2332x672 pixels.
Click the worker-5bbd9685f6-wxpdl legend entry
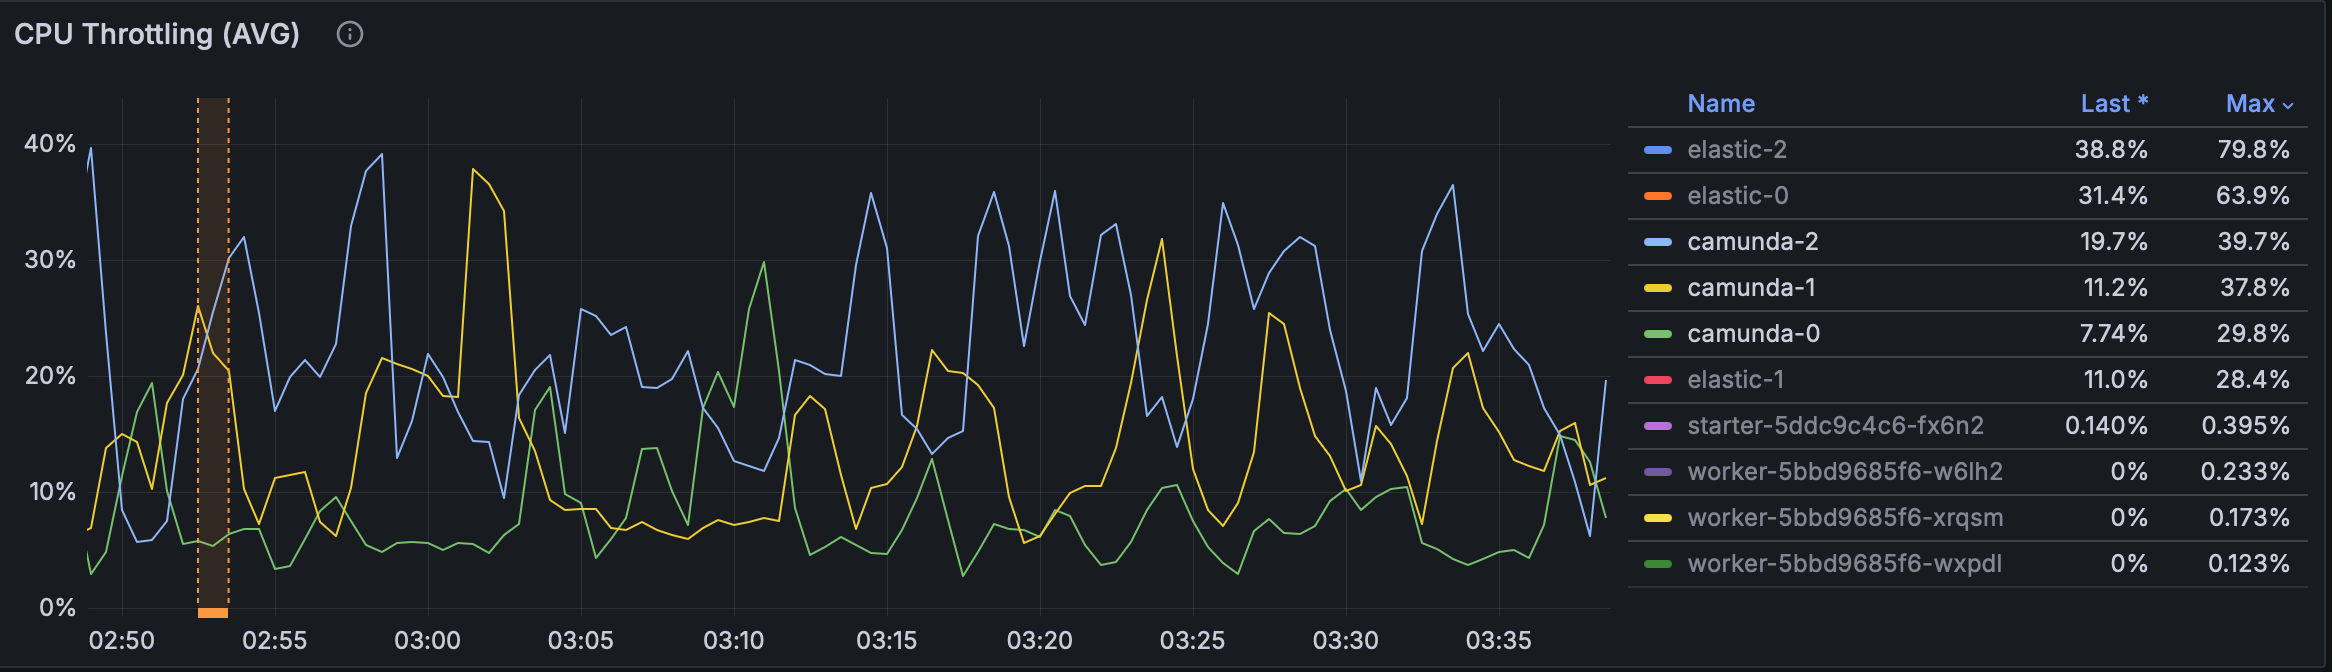click(x=1844, y=564)
